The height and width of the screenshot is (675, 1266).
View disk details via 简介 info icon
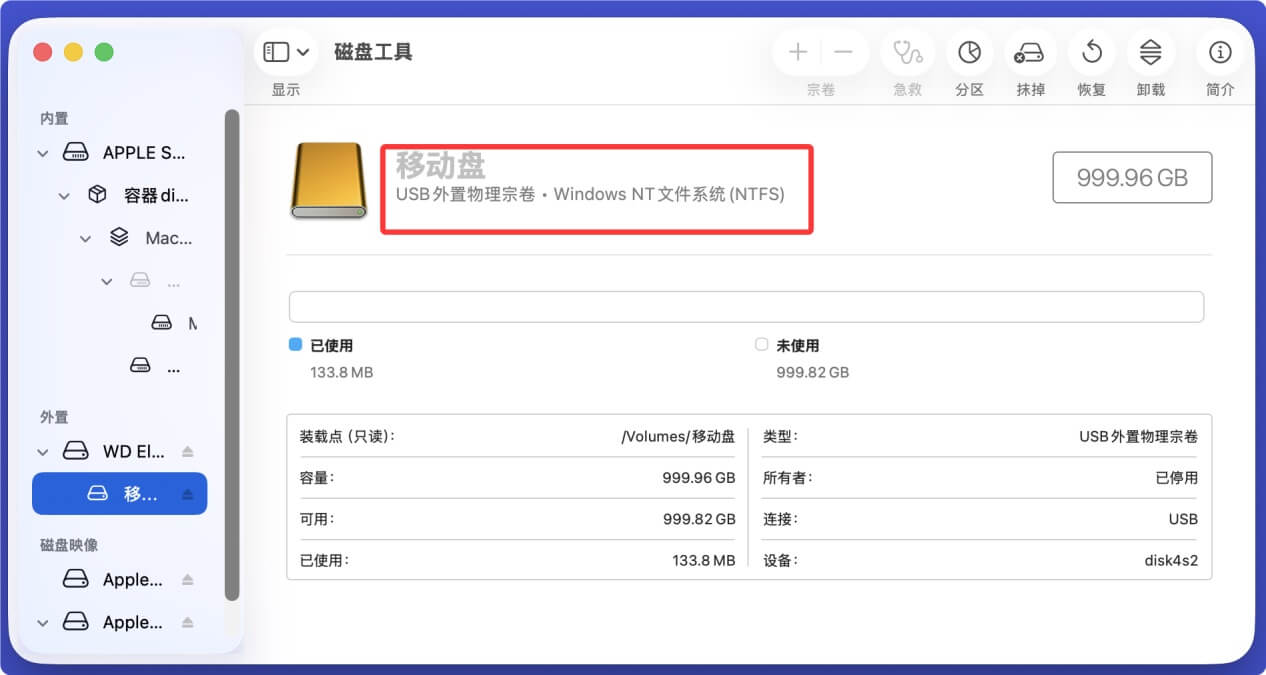point(1219,52)
